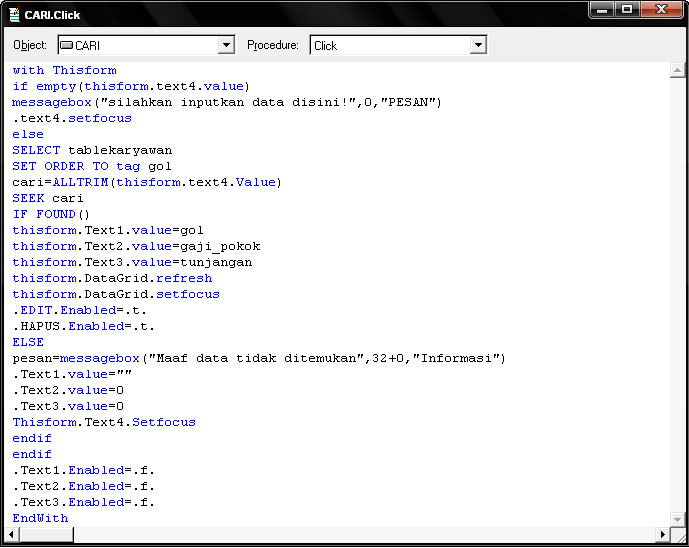
Task: Click the line ".Text2.Enabled=.f."
Action: [x=83, y=486]
